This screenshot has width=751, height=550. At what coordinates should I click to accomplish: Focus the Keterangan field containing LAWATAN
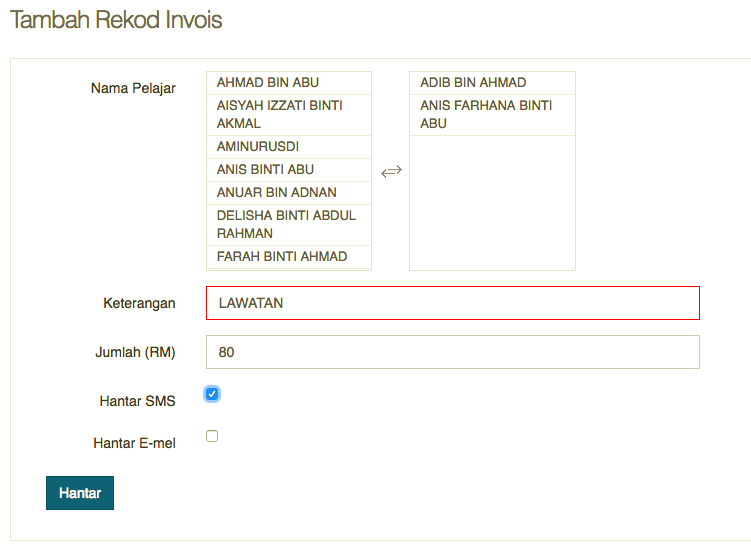tap(452, 303)
